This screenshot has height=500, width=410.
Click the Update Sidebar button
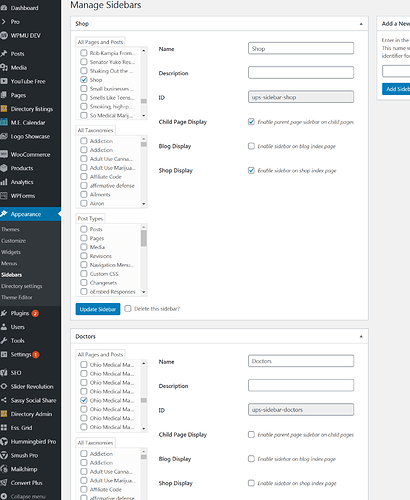[98, 309]
